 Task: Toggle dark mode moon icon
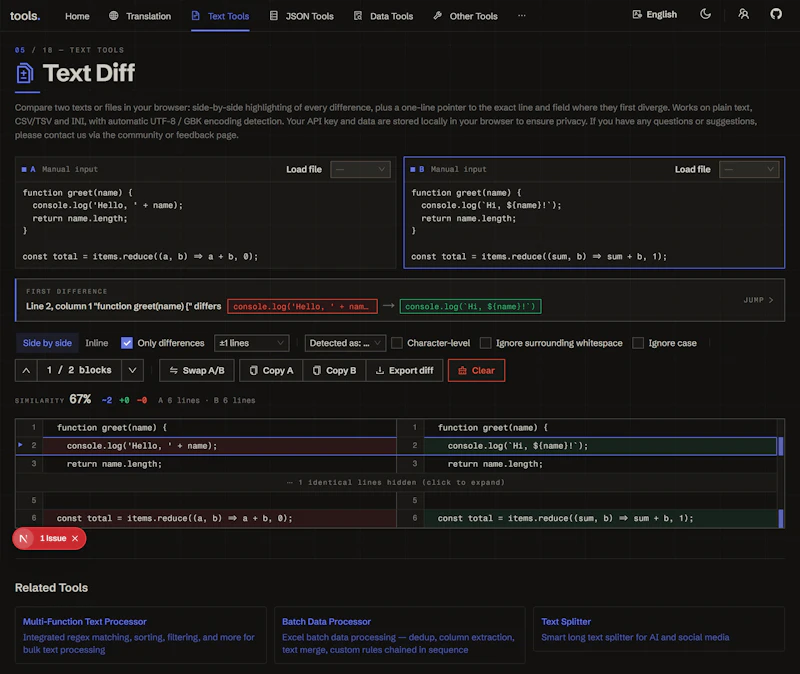(705, 14)
